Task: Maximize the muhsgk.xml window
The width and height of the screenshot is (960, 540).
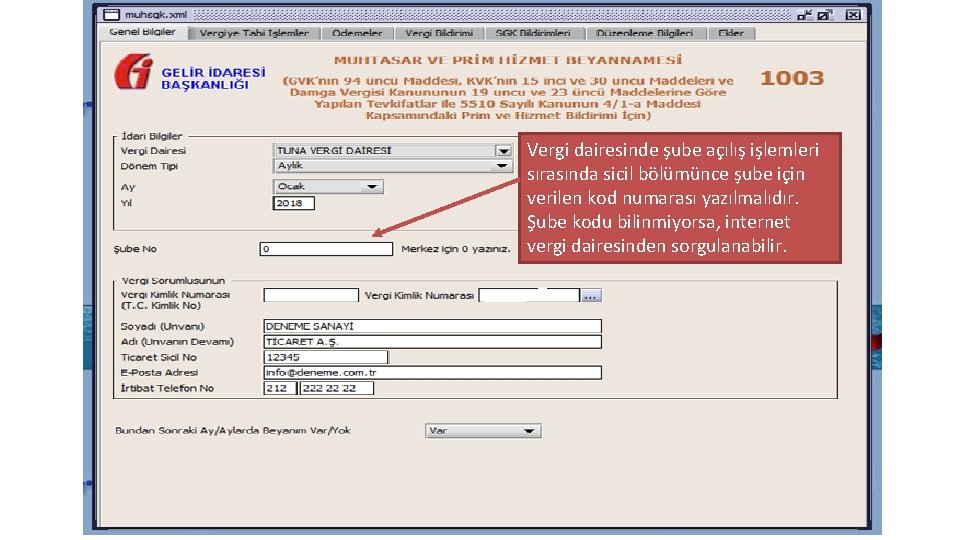Action: (x=825, y=15)
